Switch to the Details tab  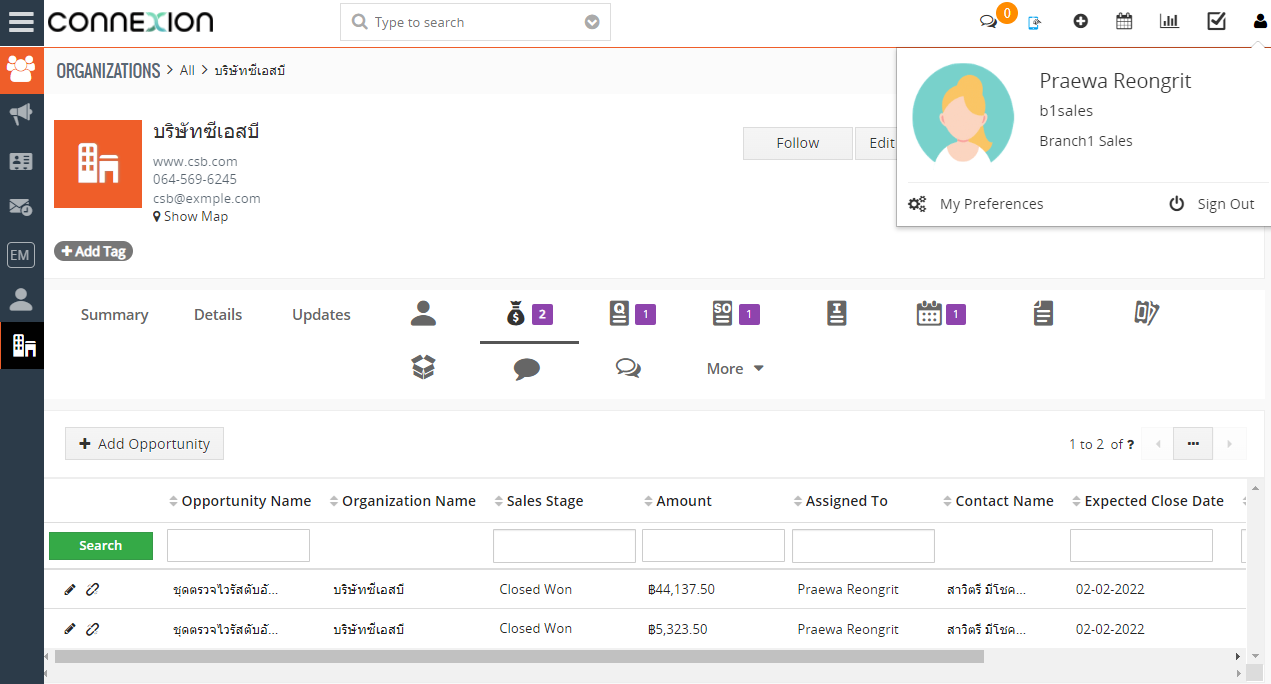(218, 315)
